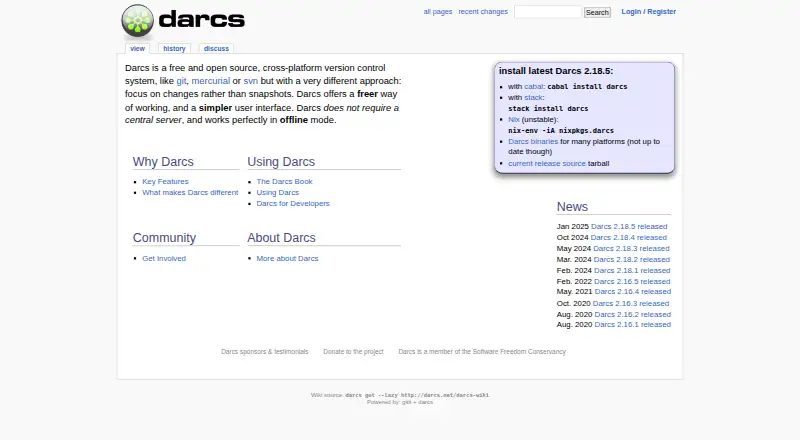Viewport: 800px width, 440px height.
Task: Open the view tab
Action: pyautogui.click(x=137, y=48)
